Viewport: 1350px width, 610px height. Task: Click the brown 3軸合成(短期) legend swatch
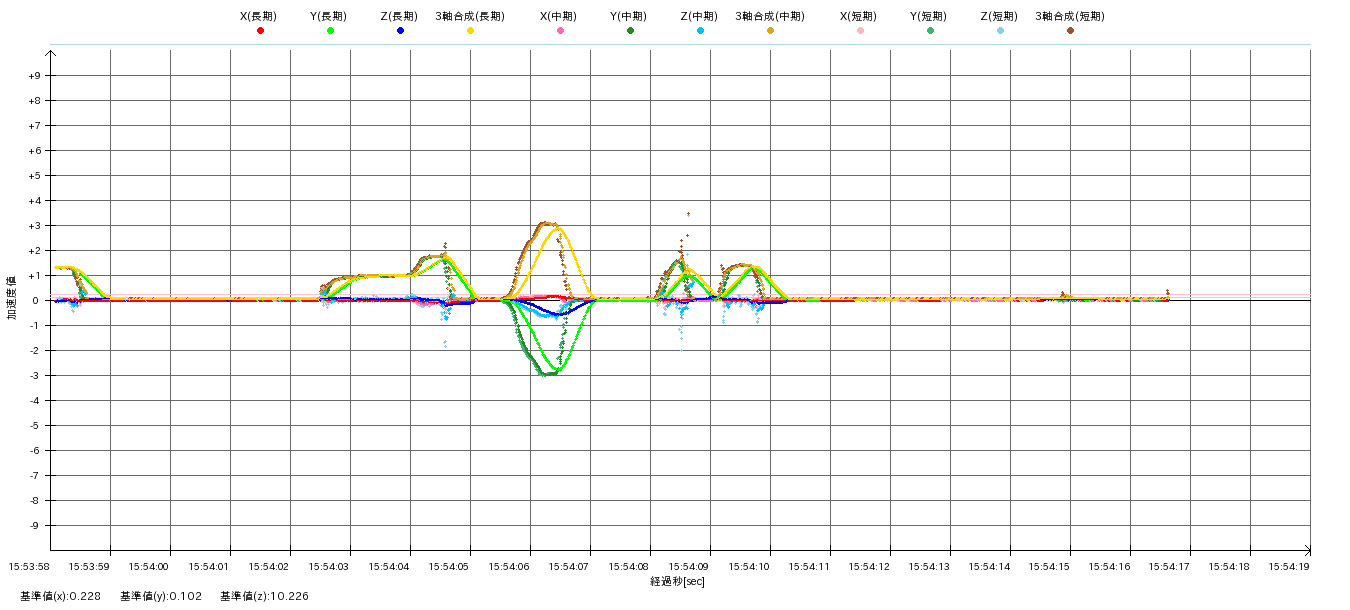coord(1070,31)
